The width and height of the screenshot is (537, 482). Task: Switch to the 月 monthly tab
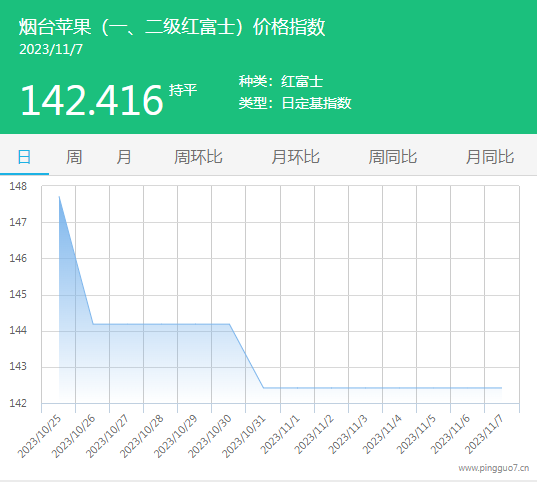coord(124,157)
